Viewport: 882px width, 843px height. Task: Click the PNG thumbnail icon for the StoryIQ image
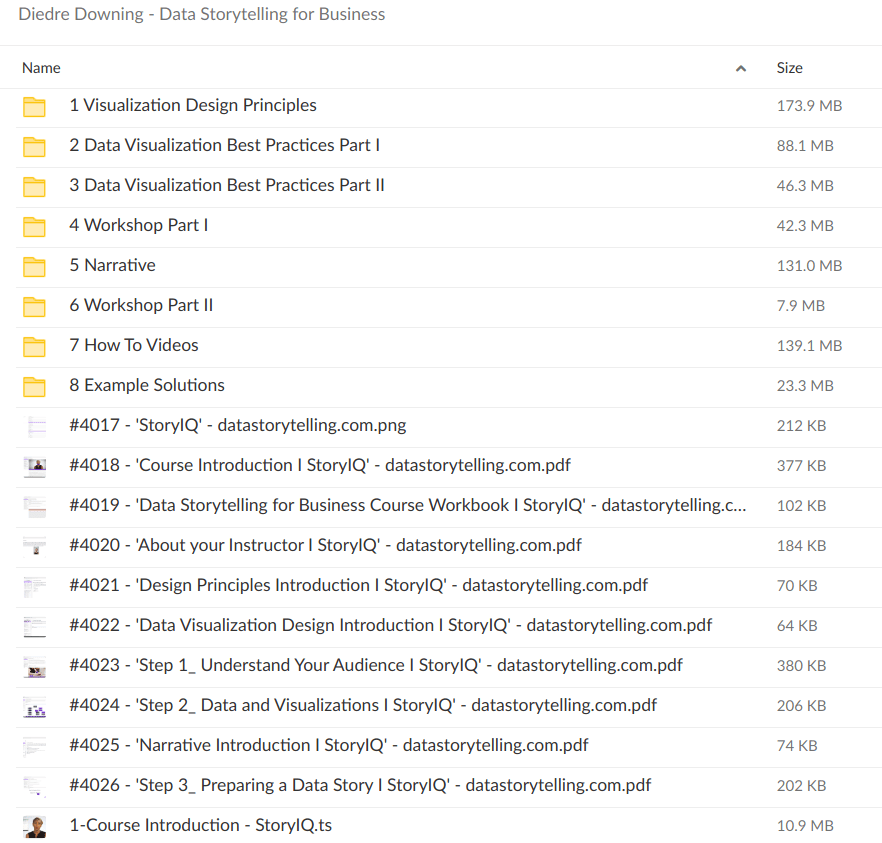coord(33,425)
